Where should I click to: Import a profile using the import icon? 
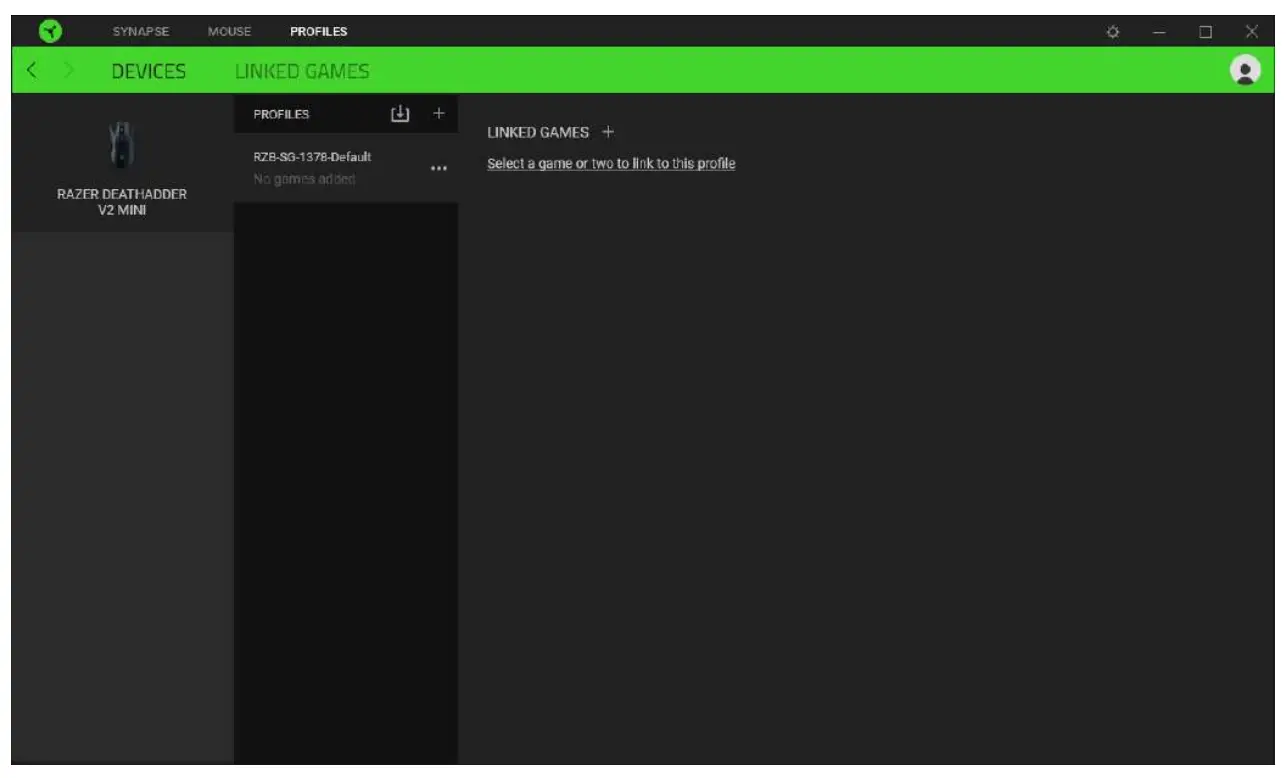point(400,114)
